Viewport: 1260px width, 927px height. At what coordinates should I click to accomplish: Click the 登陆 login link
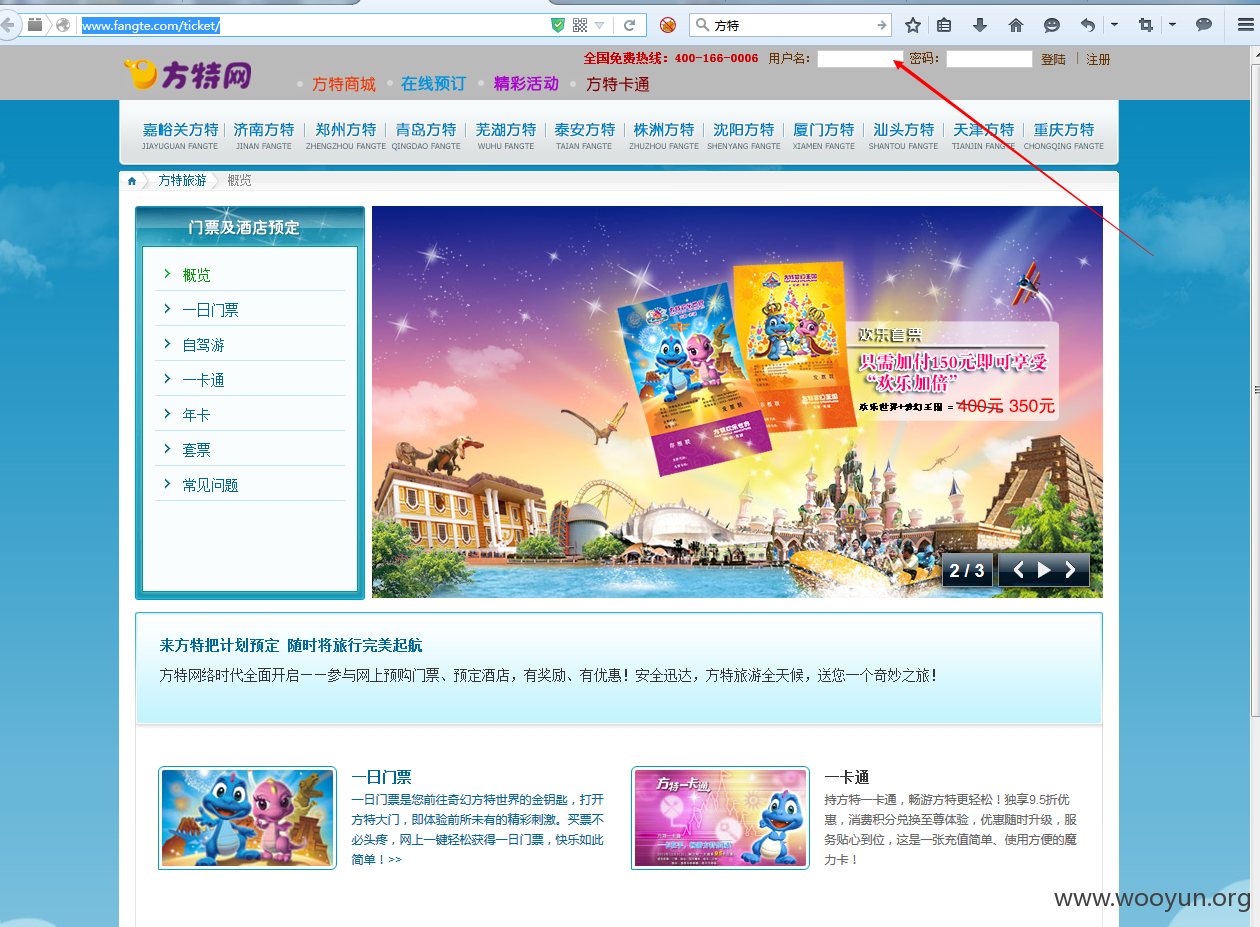(x=1053, y=60)
